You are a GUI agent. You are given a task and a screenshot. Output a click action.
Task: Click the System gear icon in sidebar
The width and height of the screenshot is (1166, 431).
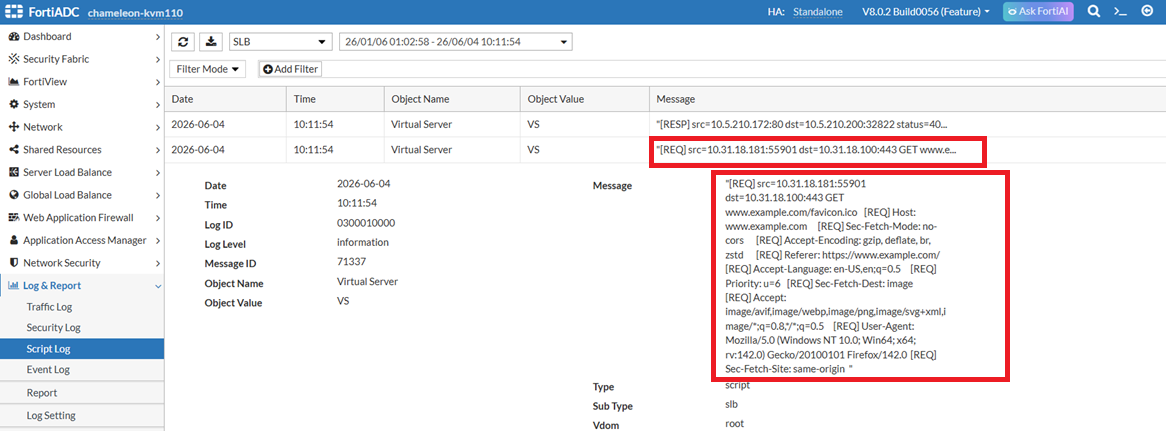13,104
